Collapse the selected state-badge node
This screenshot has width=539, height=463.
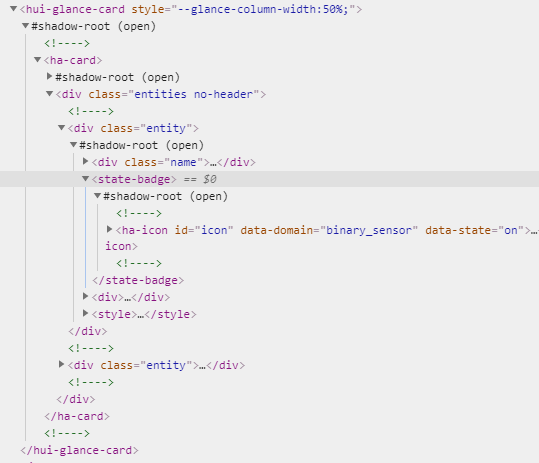pyautogui.click(x=86, y=178)
